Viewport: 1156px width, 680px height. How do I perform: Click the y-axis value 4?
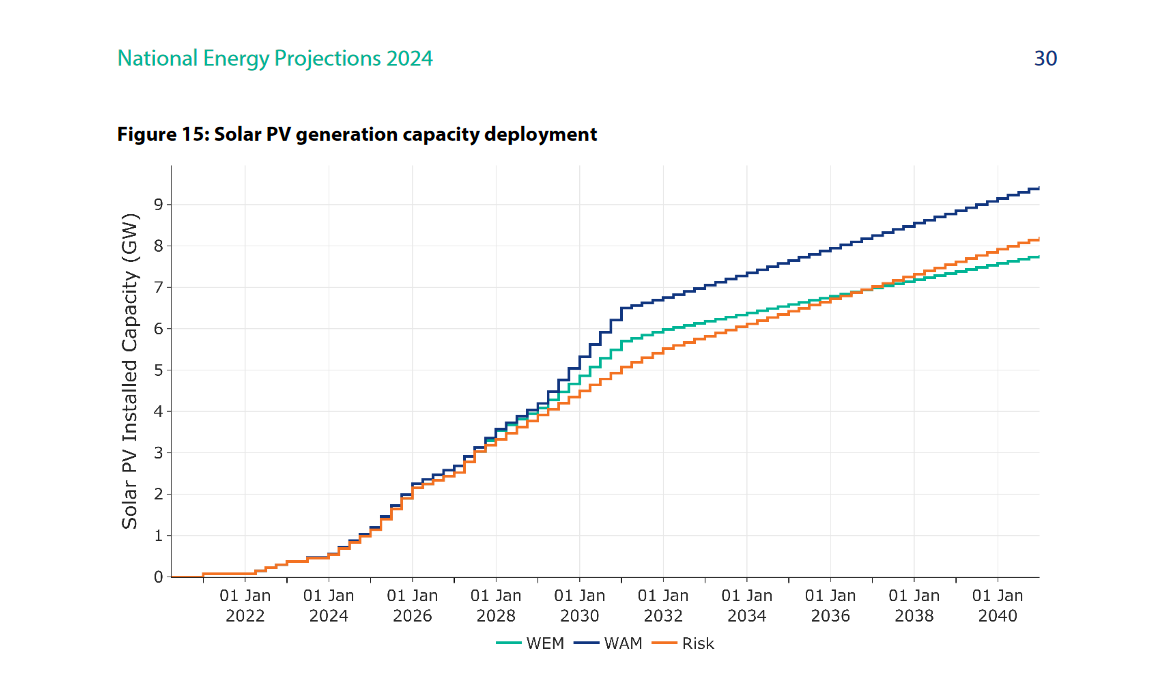pyautogui.click(x=159, y=412)
